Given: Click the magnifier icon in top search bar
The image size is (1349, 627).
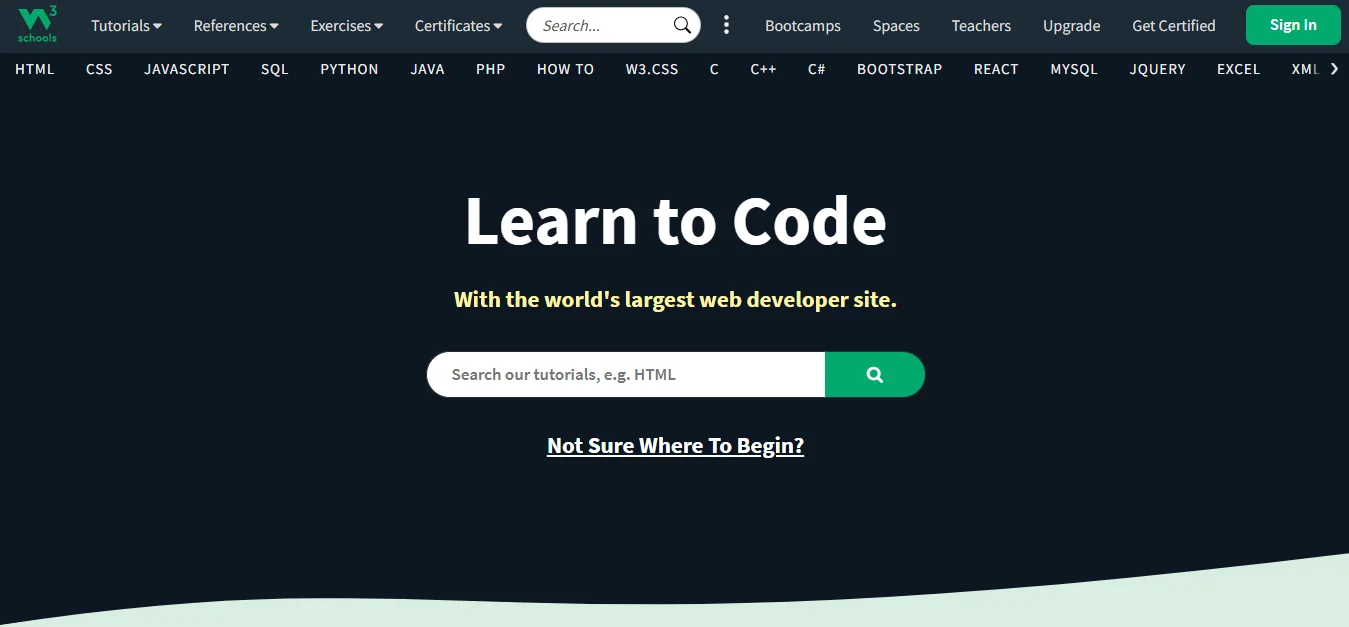Looking at the screenshot, I should [x=681, y=25].
